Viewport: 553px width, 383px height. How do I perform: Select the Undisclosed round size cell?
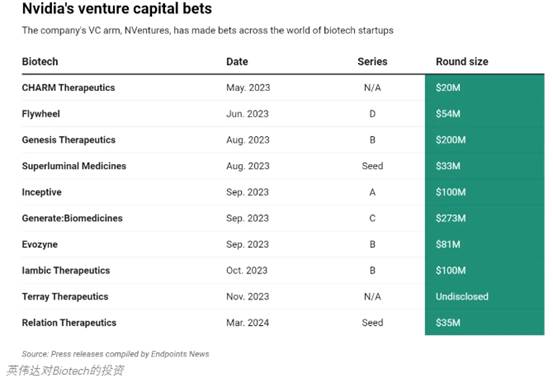click(485, 296)
